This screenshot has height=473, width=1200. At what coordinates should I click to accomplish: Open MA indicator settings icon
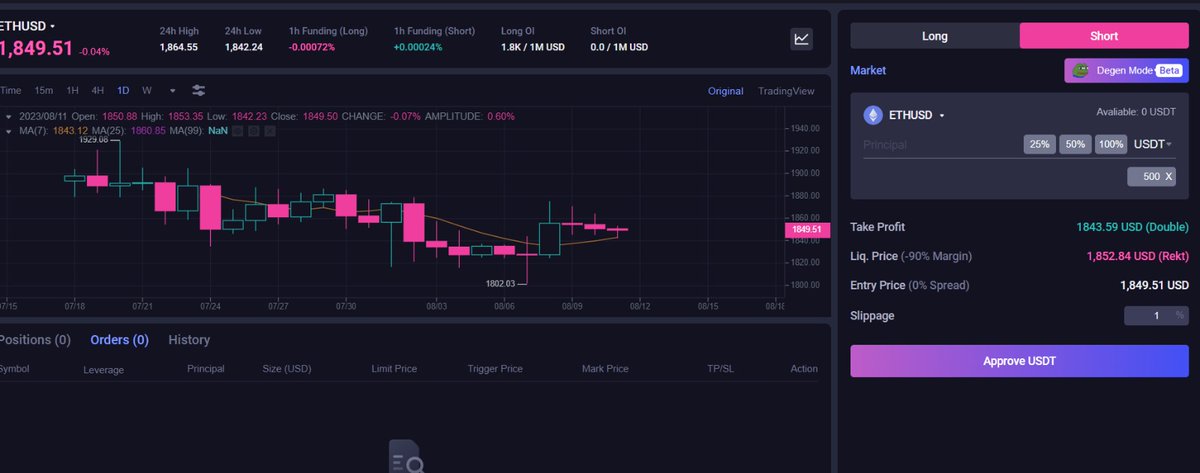[253, 130]
